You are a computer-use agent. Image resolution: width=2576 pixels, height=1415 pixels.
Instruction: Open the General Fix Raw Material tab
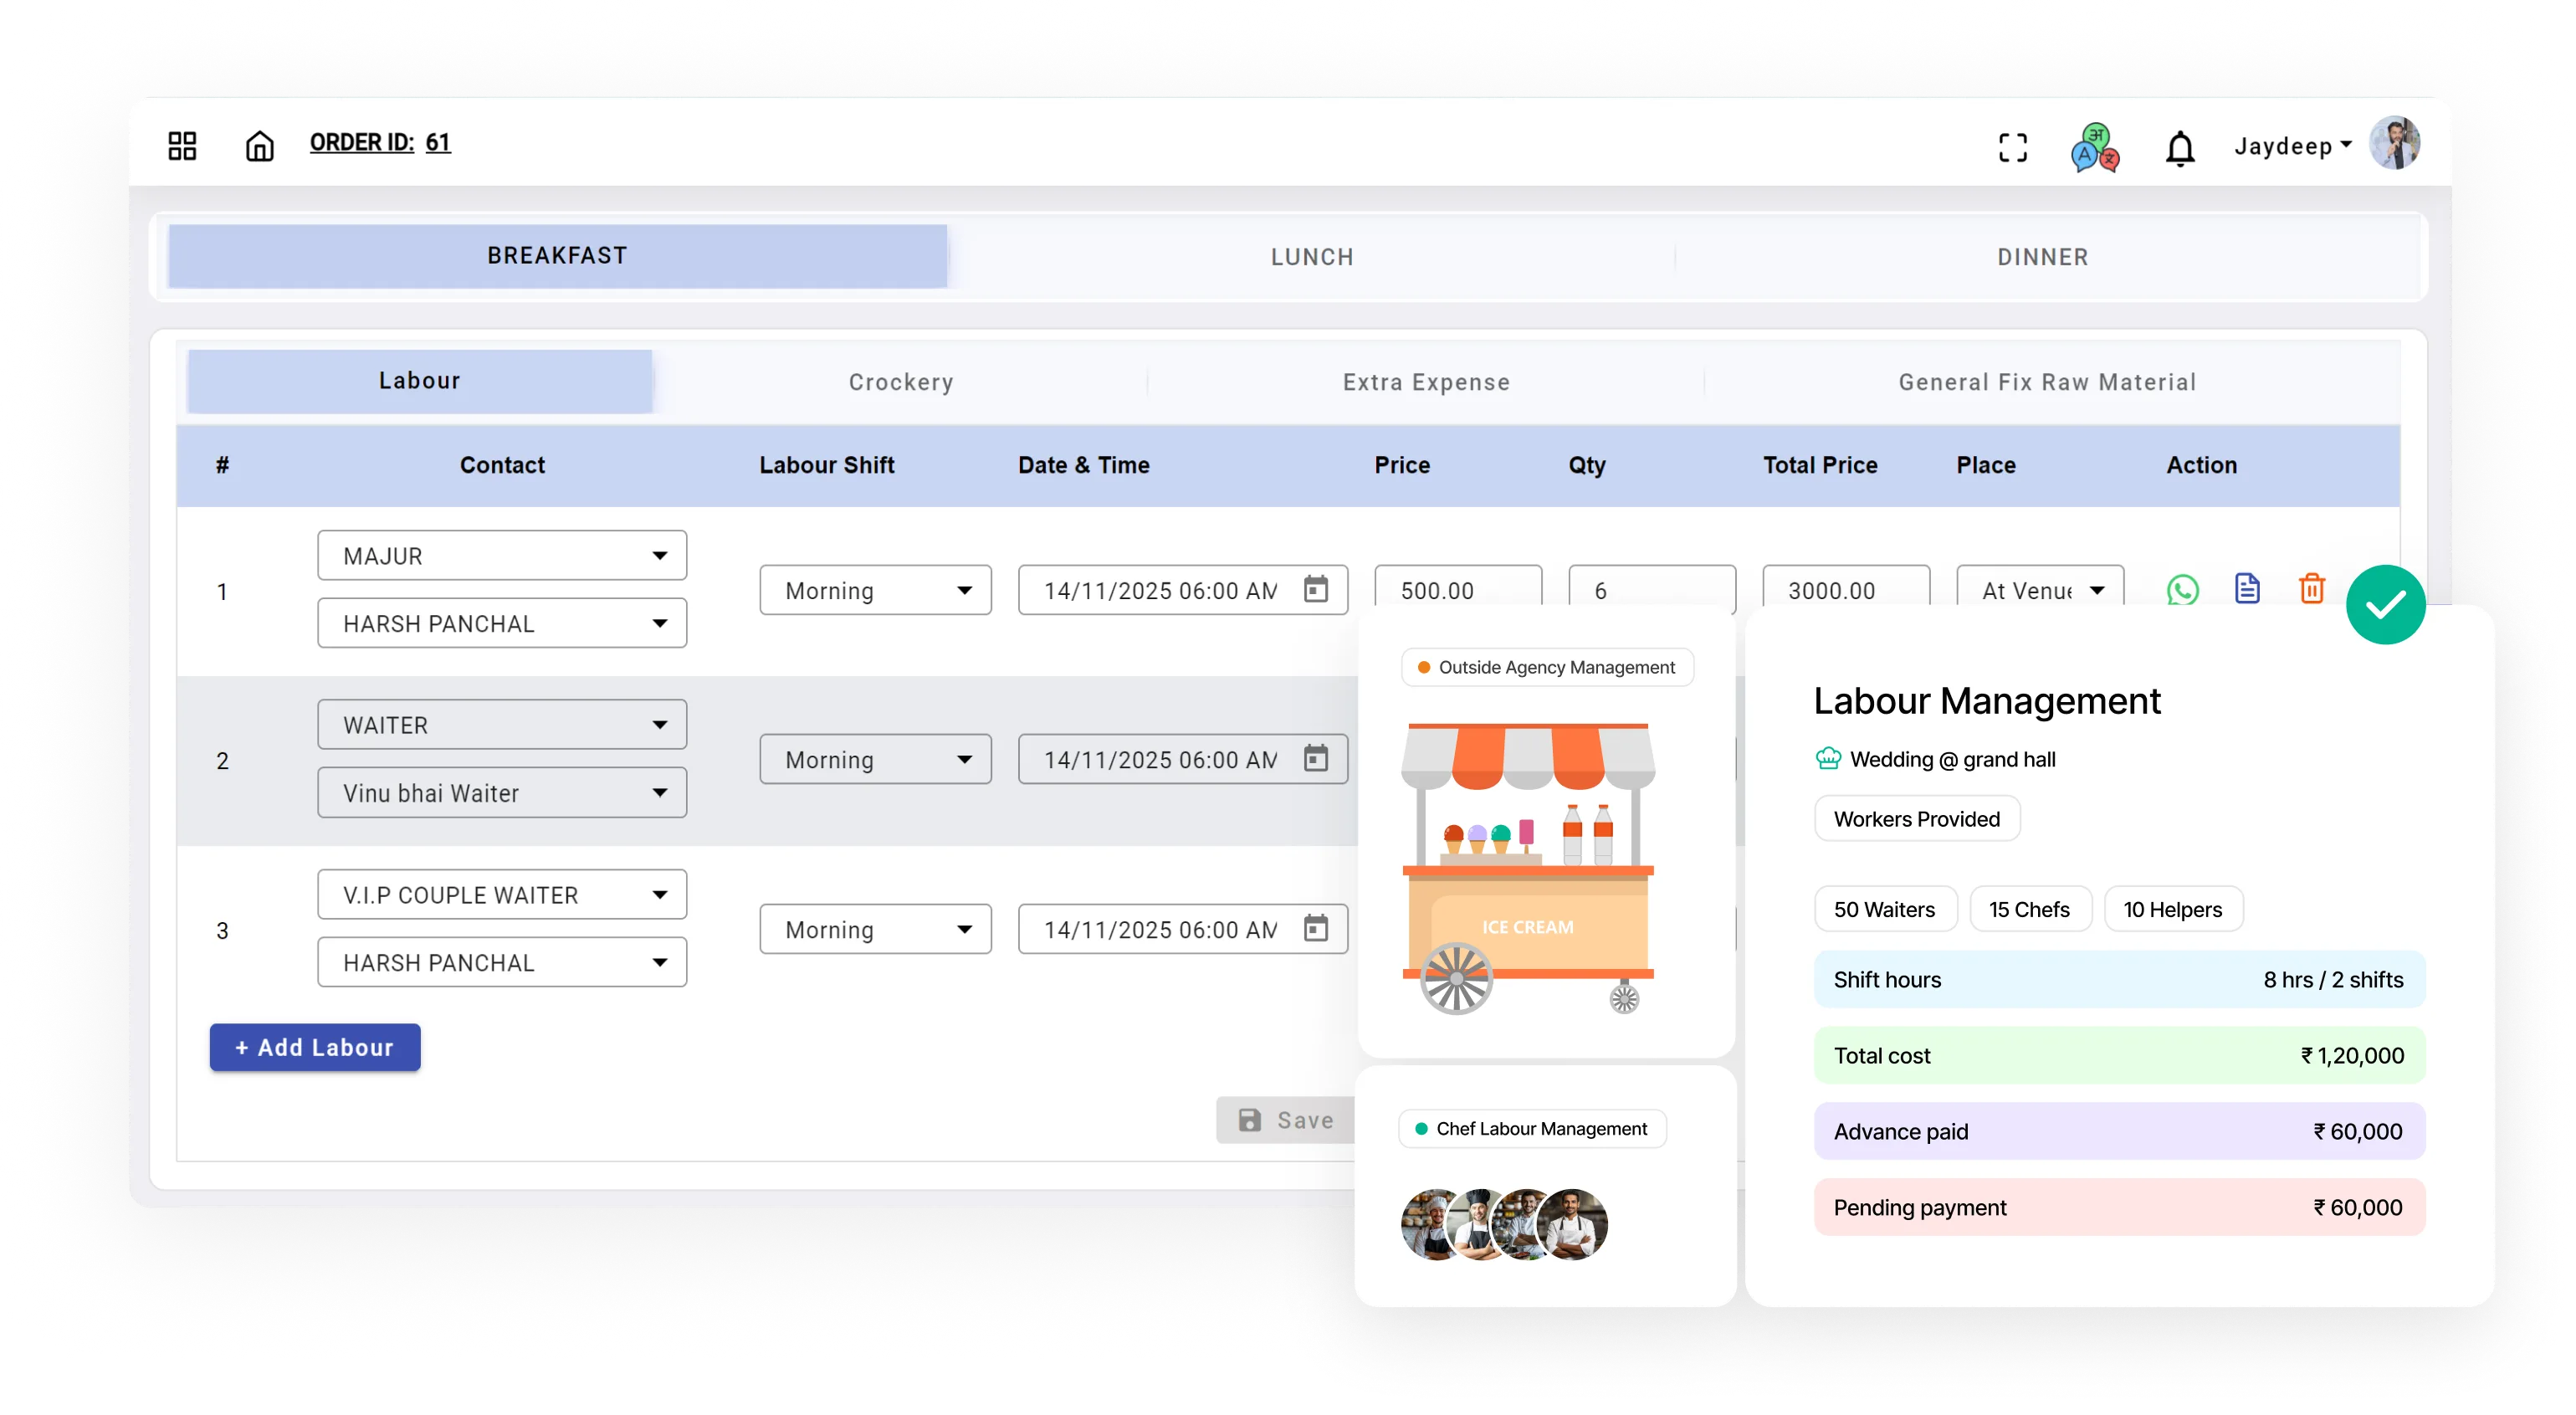click(2046, 381)
